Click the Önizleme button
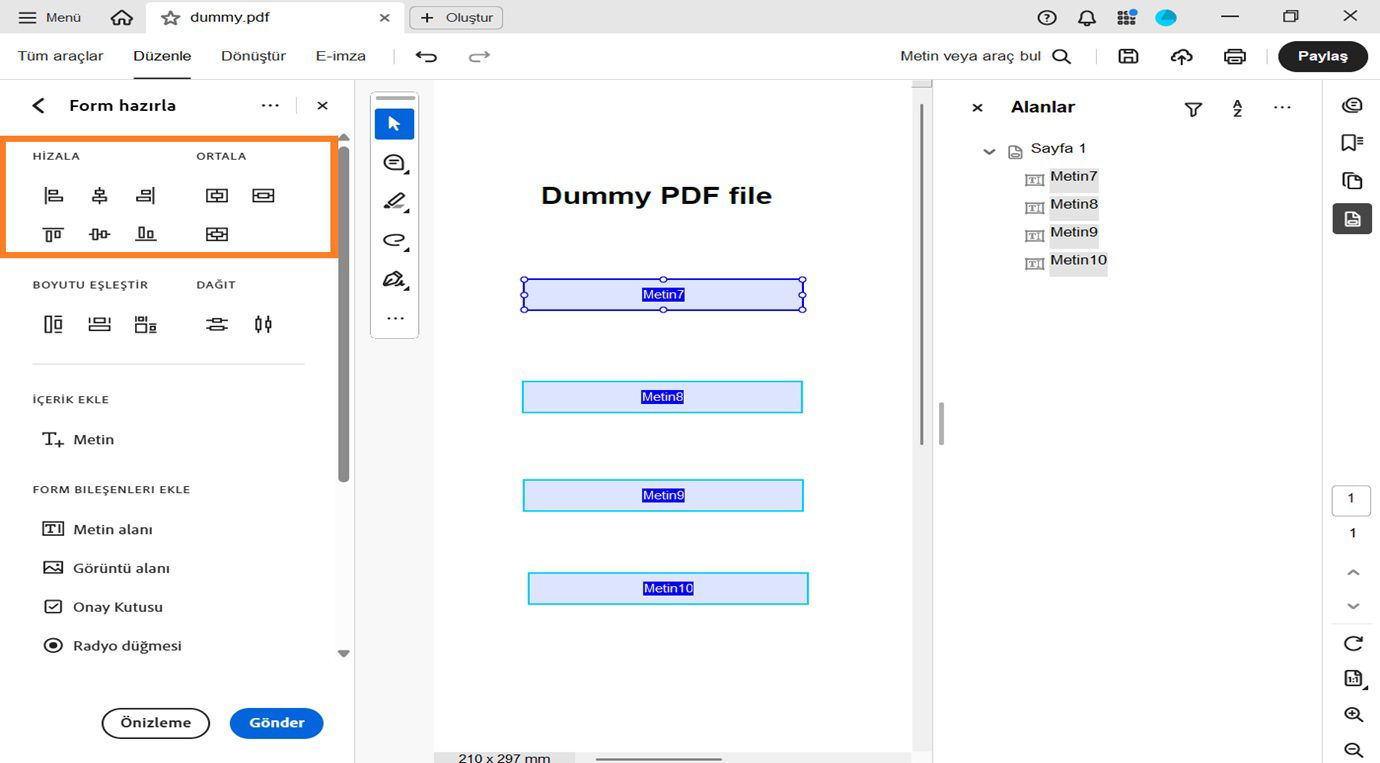Viewport: 1380px width, 763px height. pyautogui.click(x=156, y=723)
